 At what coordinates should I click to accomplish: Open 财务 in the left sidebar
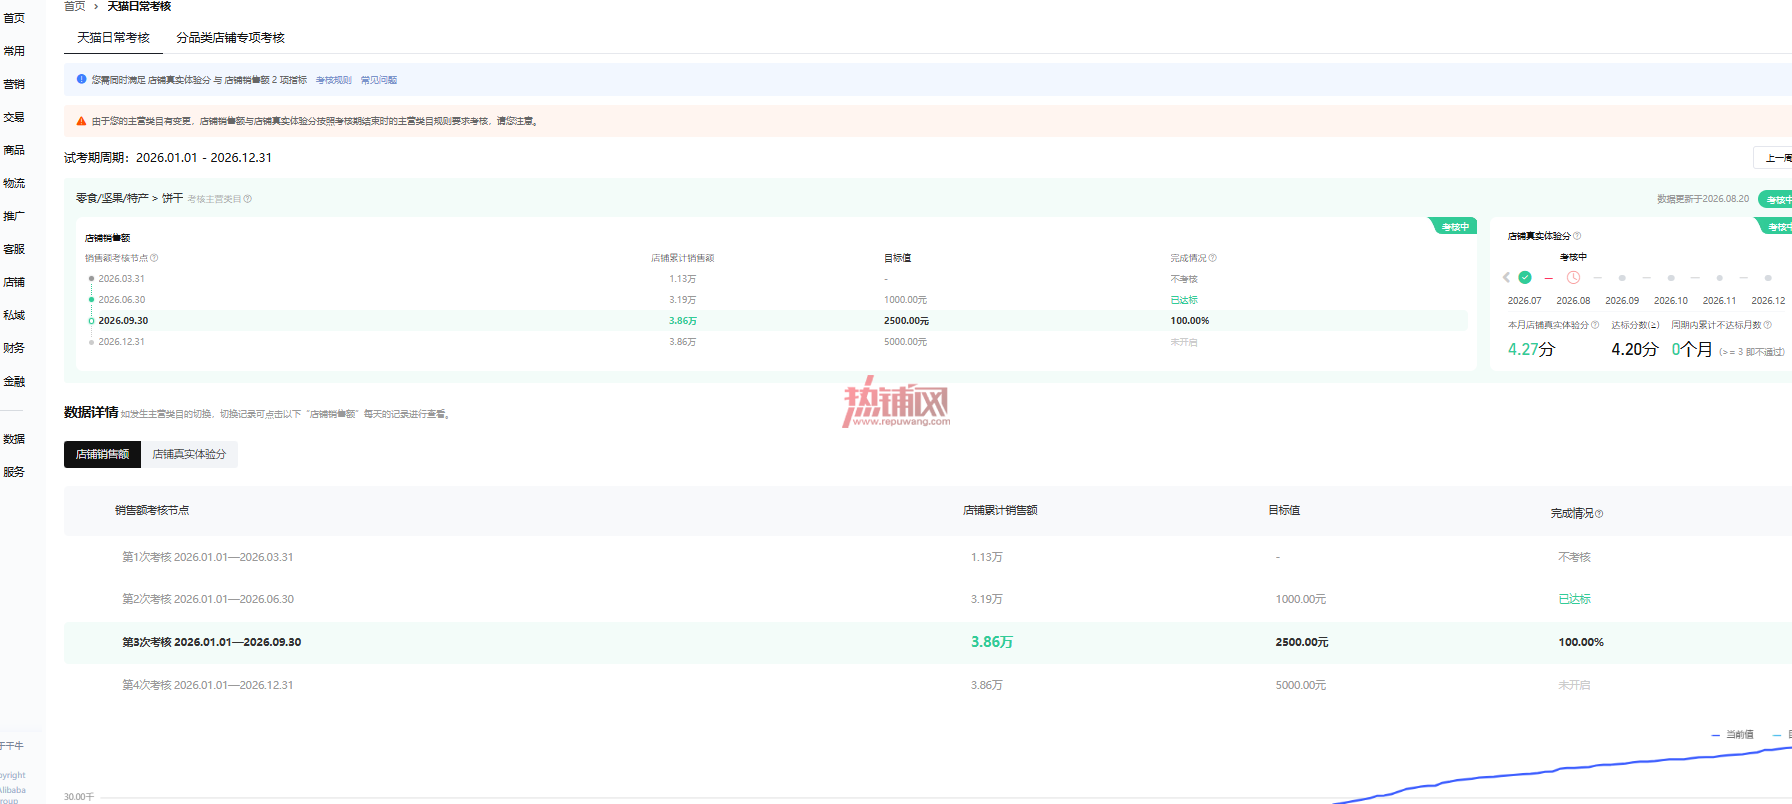click(14, 348)
